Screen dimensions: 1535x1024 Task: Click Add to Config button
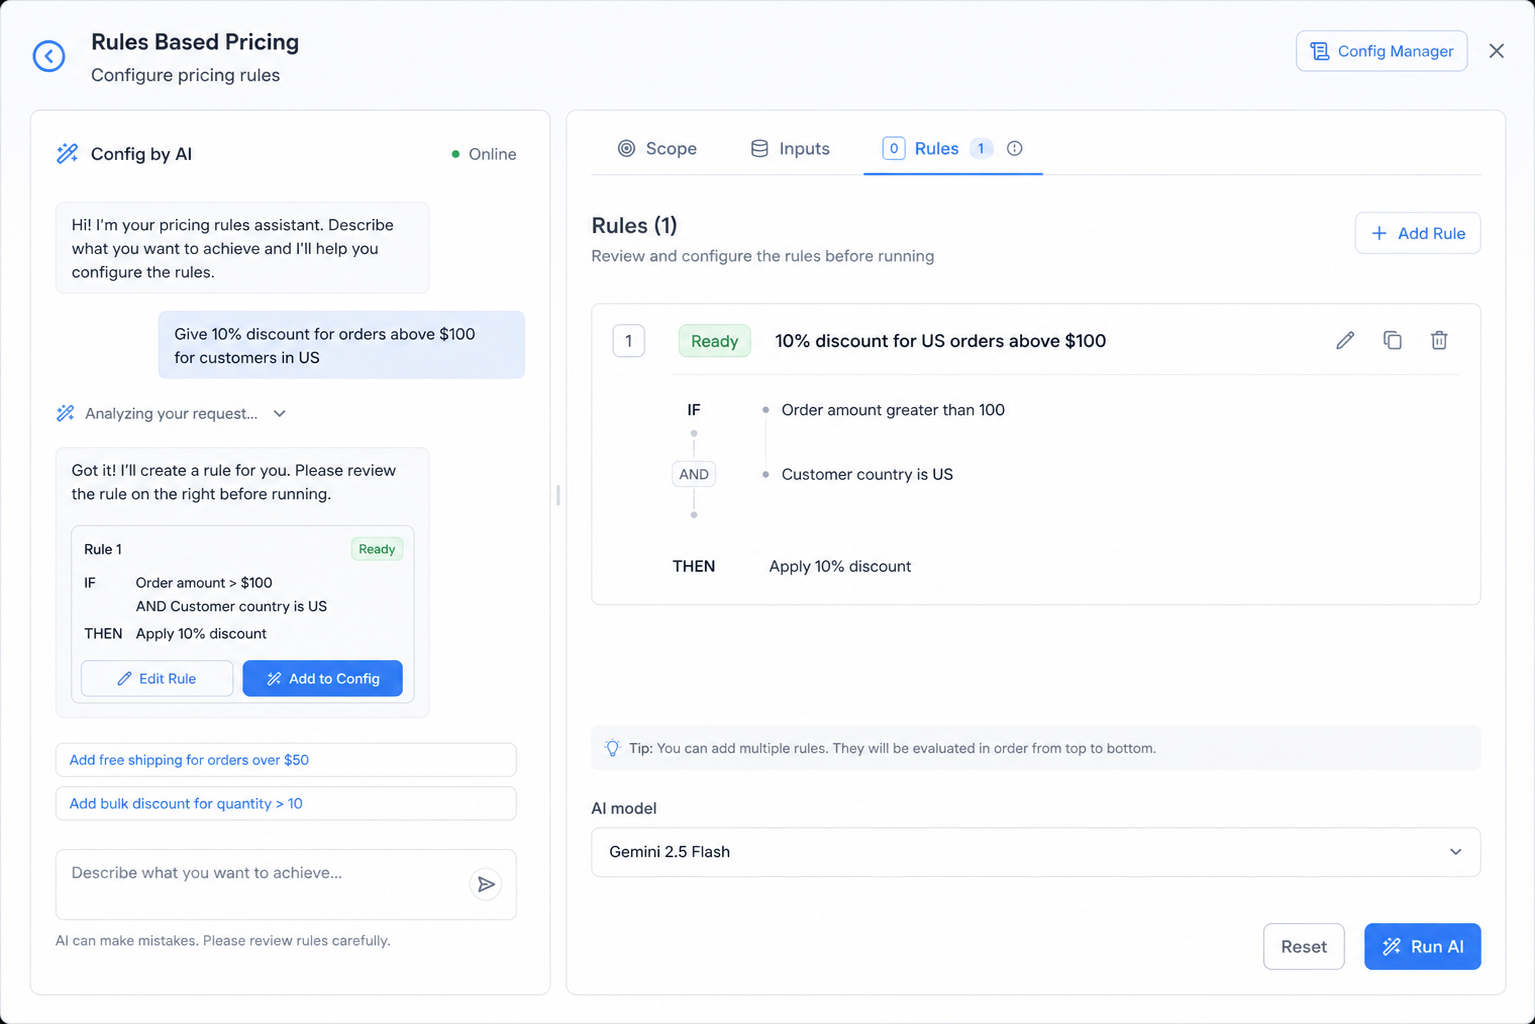322,678
